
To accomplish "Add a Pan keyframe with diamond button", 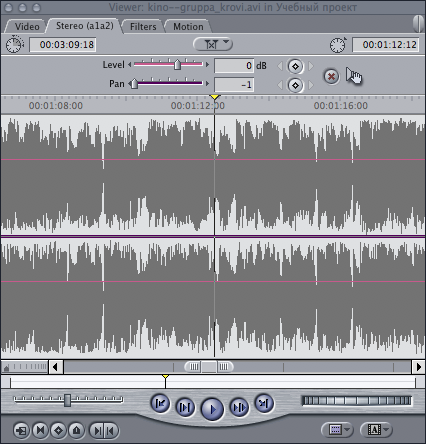I will point(295,85).
